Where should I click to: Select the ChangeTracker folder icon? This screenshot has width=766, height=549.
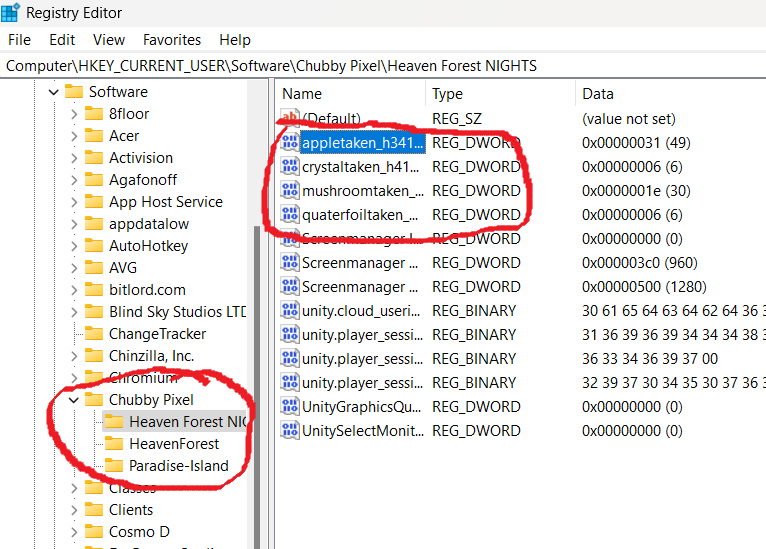pos(94,333)
